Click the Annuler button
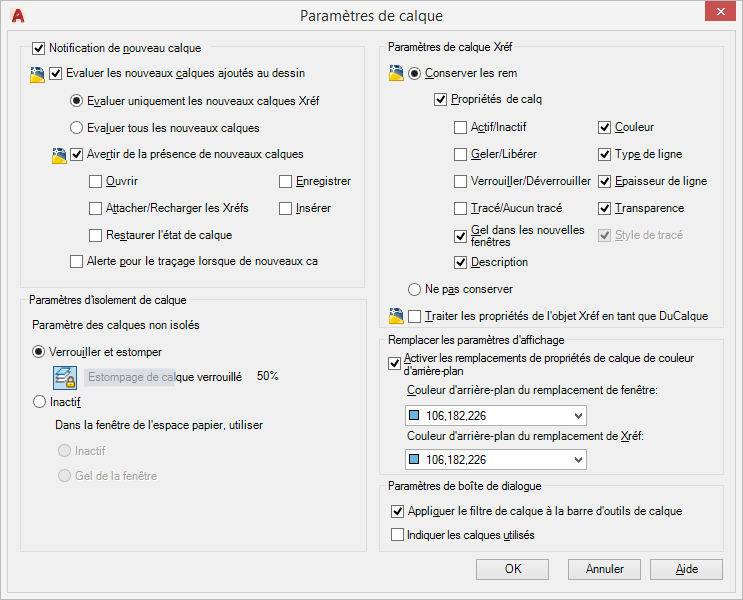This screenshot has height=600, width=743. click(x=604, y=569)
